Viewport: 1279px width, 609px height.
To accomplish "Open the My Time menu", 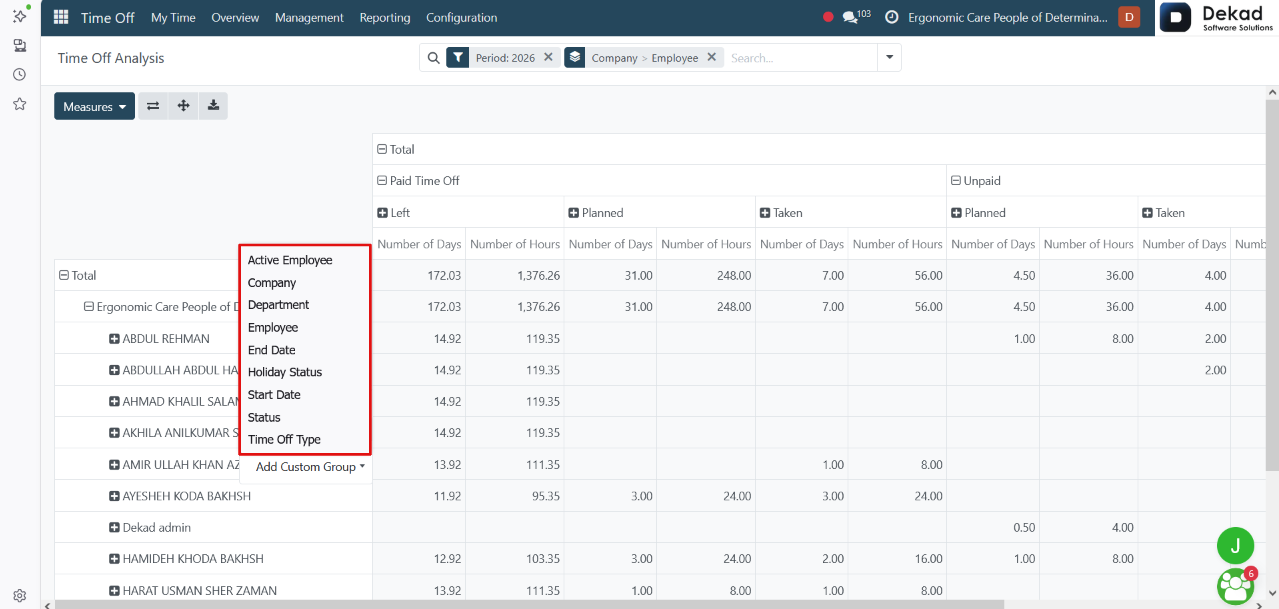I will (173, 17).
